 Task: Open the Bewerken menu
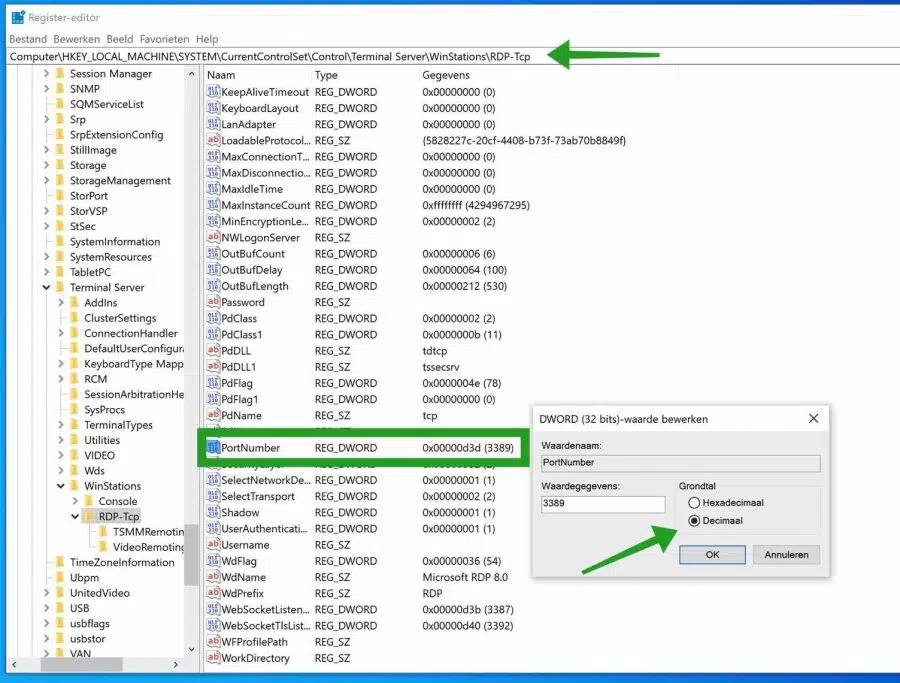76,39
